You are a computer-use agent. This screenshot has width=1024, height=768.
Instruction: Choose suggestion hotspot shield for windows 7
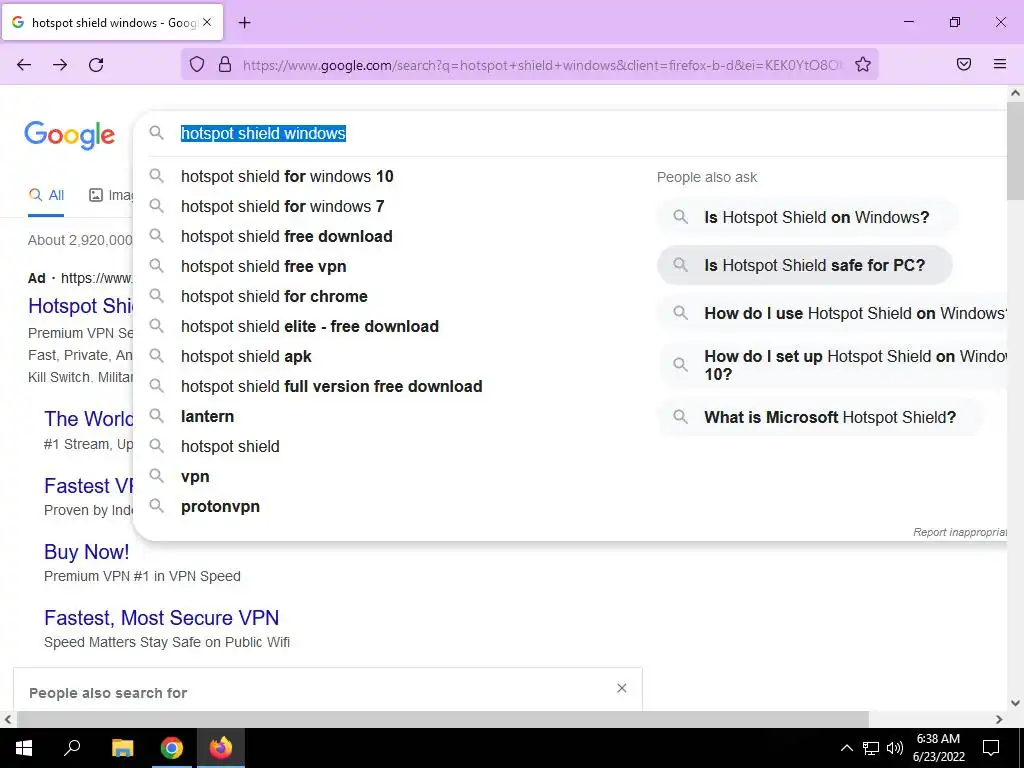283,206
